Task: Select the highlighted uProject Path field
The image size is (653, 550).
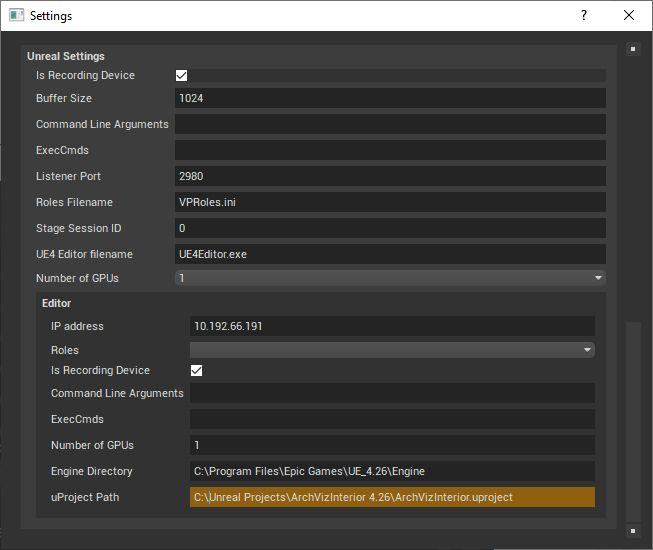Action: point(392,497)
